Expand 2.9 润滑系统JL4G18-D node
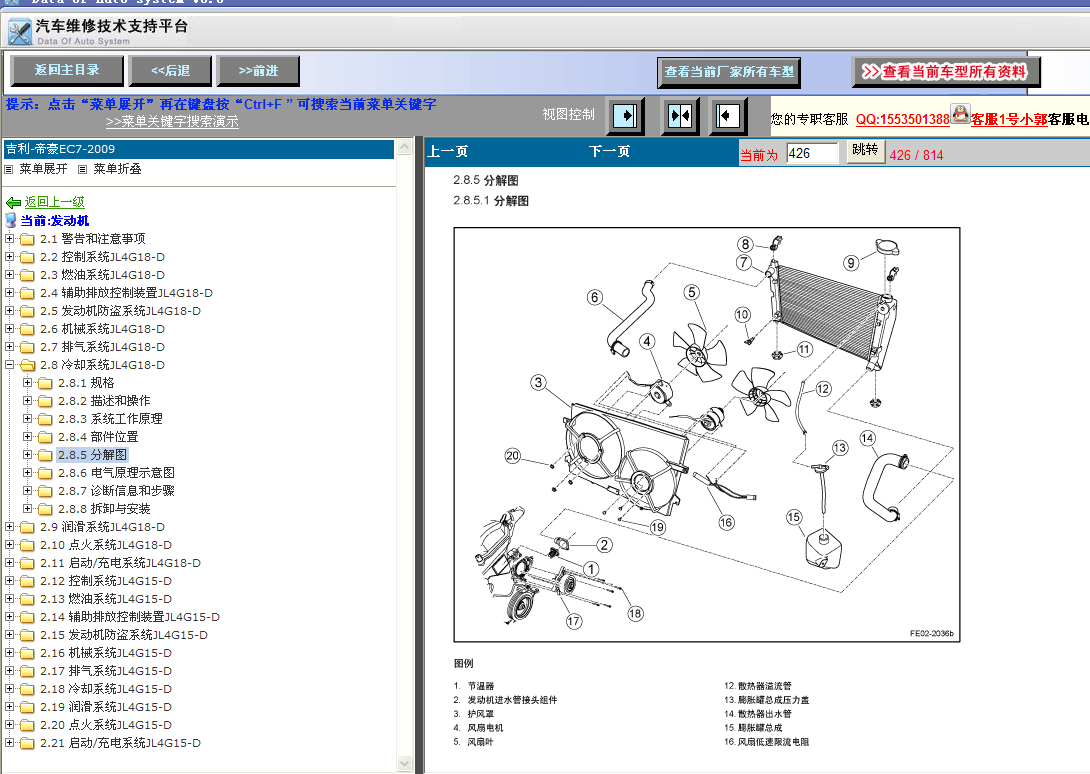The height and width of the screenshot is (774, 1090). click(x=10, y=526)
